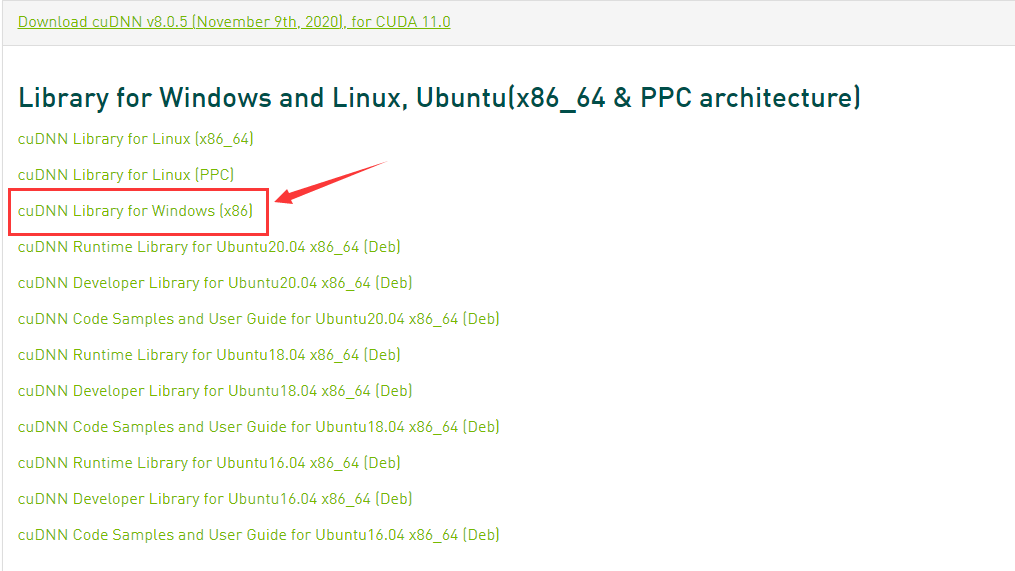
Task: Open cuDNN Developer Library for Ubuntu20.04 Deb
Action: pyautogui.click(x=215, y=283)
